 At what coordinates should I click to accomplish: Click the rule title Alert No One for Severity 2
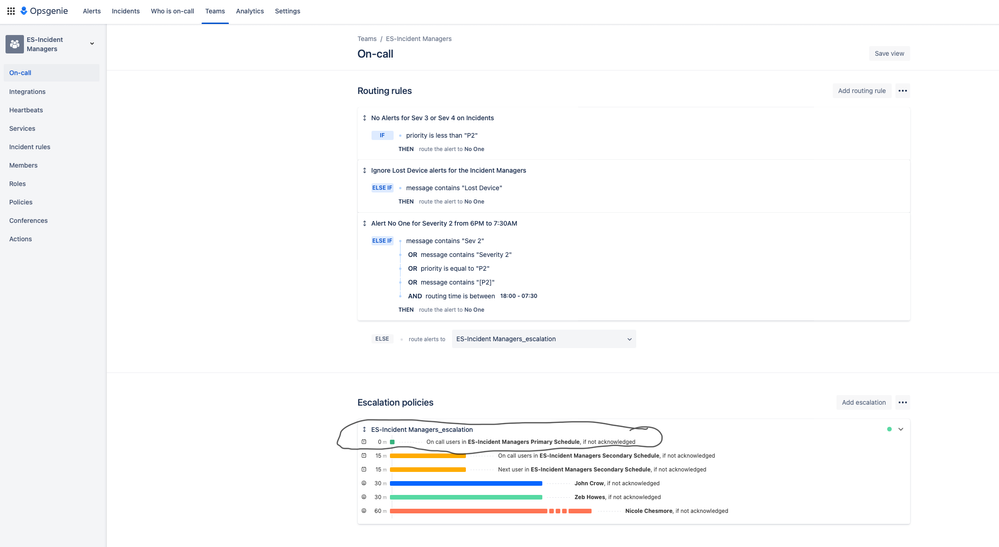tap(444, 224)
